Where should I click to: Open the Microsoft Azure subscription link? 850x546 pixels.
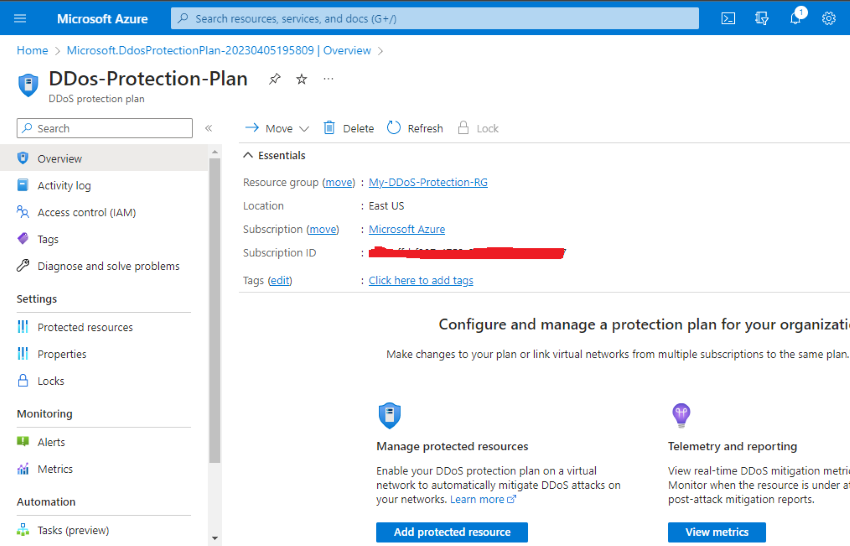coord(407,229)
